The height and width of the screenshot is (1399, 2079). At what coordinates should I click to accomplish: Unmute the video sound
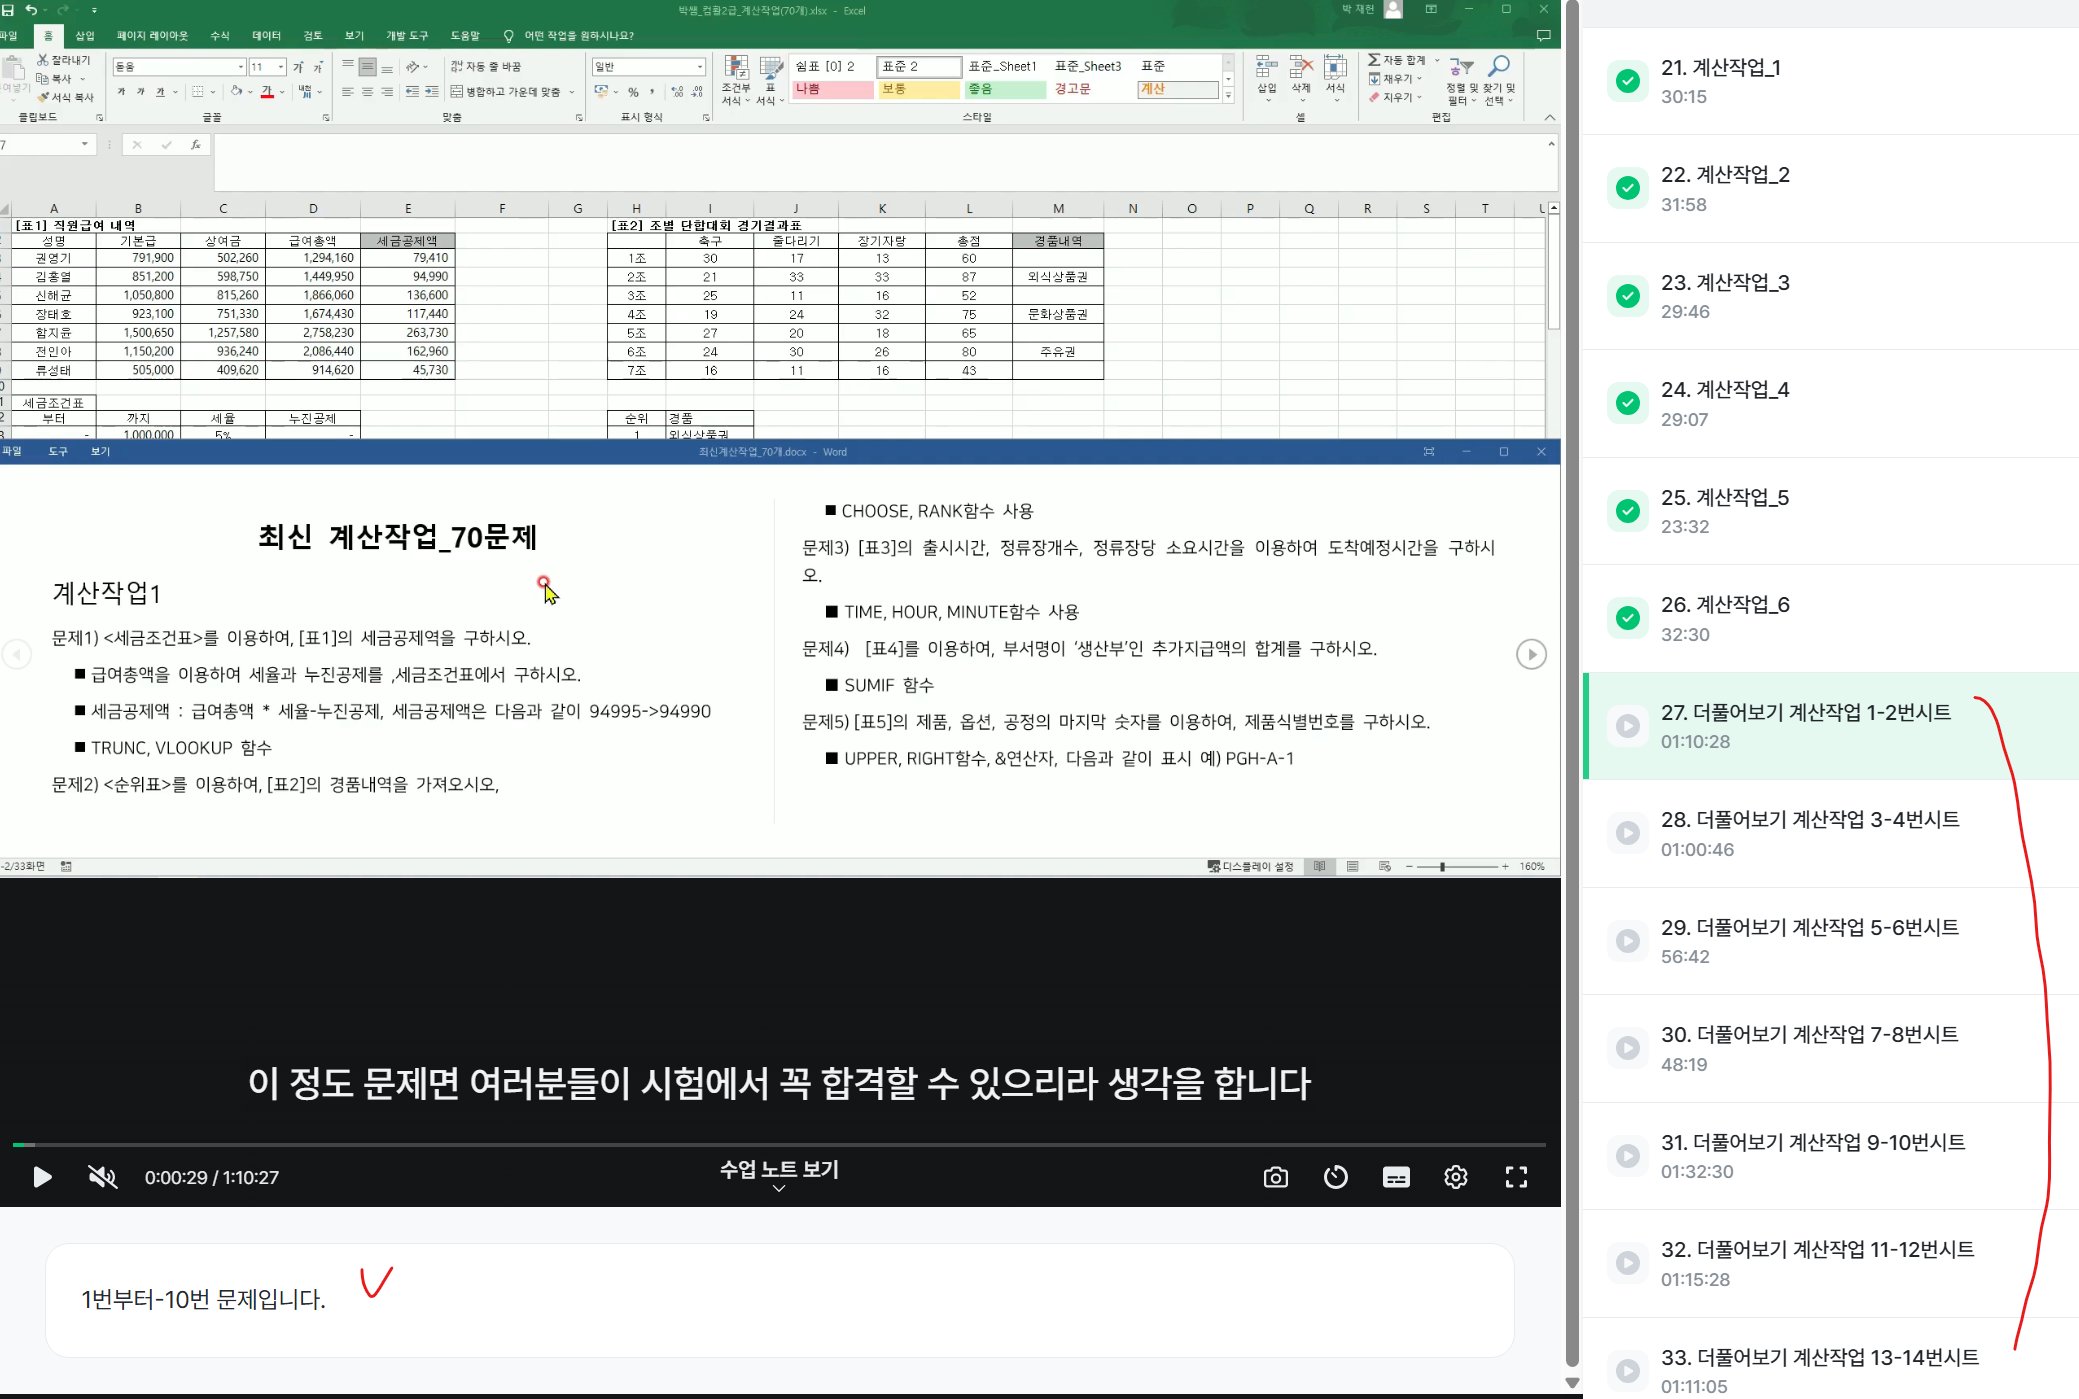(102, 1177)
